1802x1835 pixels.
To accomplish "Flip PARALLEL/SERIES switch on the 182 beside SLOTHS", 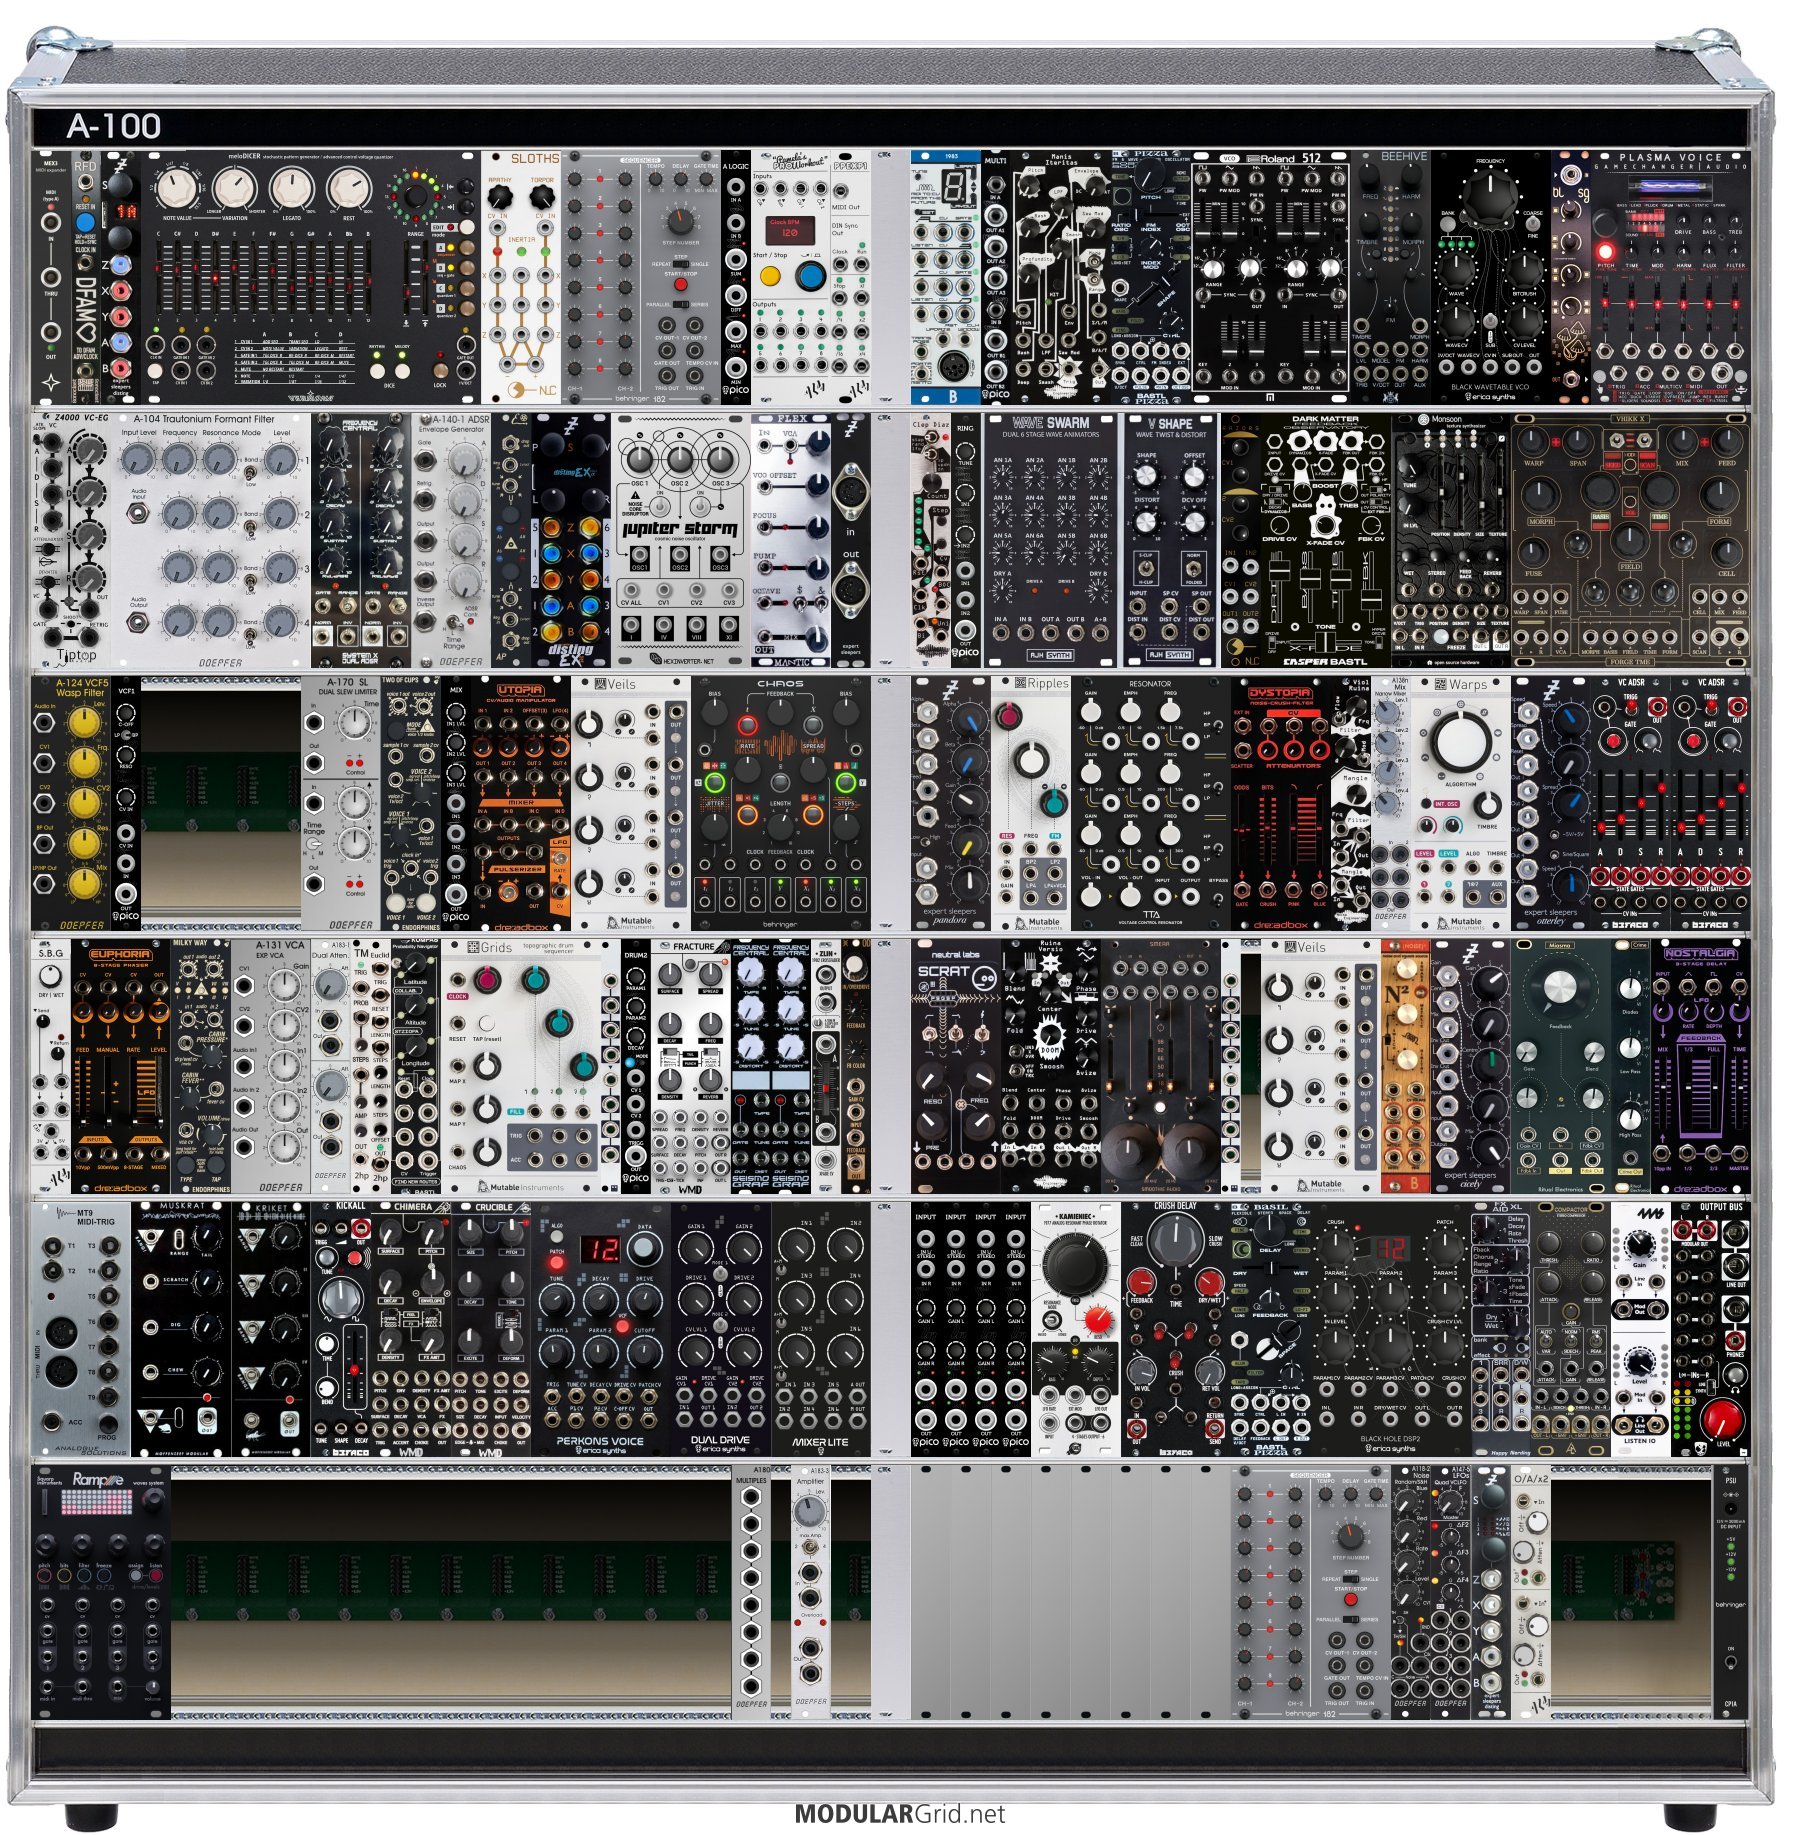I will [x=681, y=304].
